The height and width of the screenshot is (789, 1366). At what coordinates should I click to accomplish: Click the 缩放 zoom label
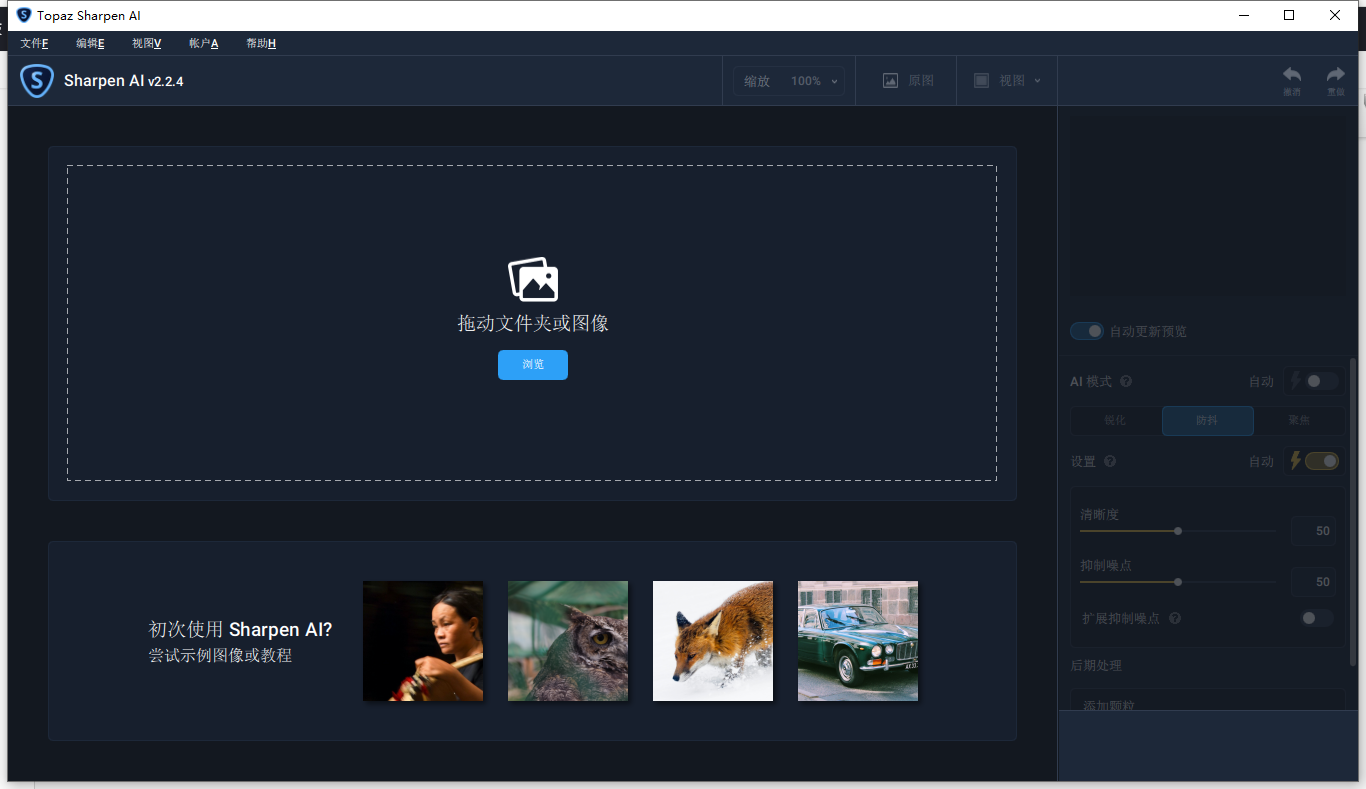[757, 81]
